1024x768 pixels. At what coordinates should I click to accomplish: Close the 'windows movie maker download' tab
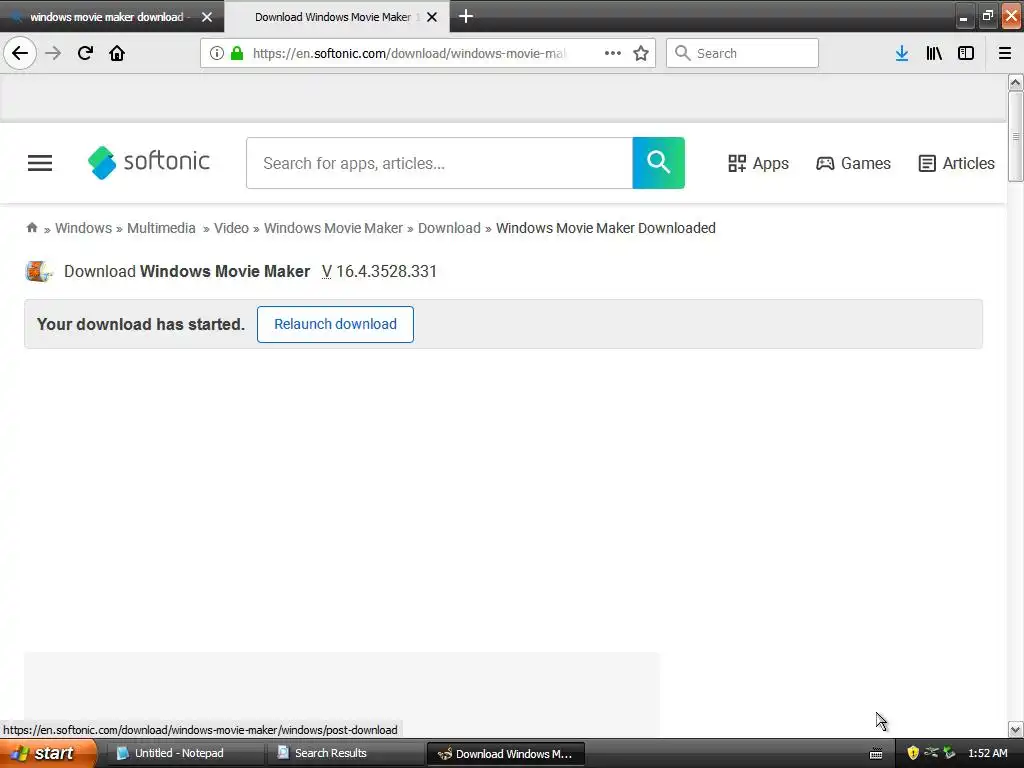(x=207, y=17)
